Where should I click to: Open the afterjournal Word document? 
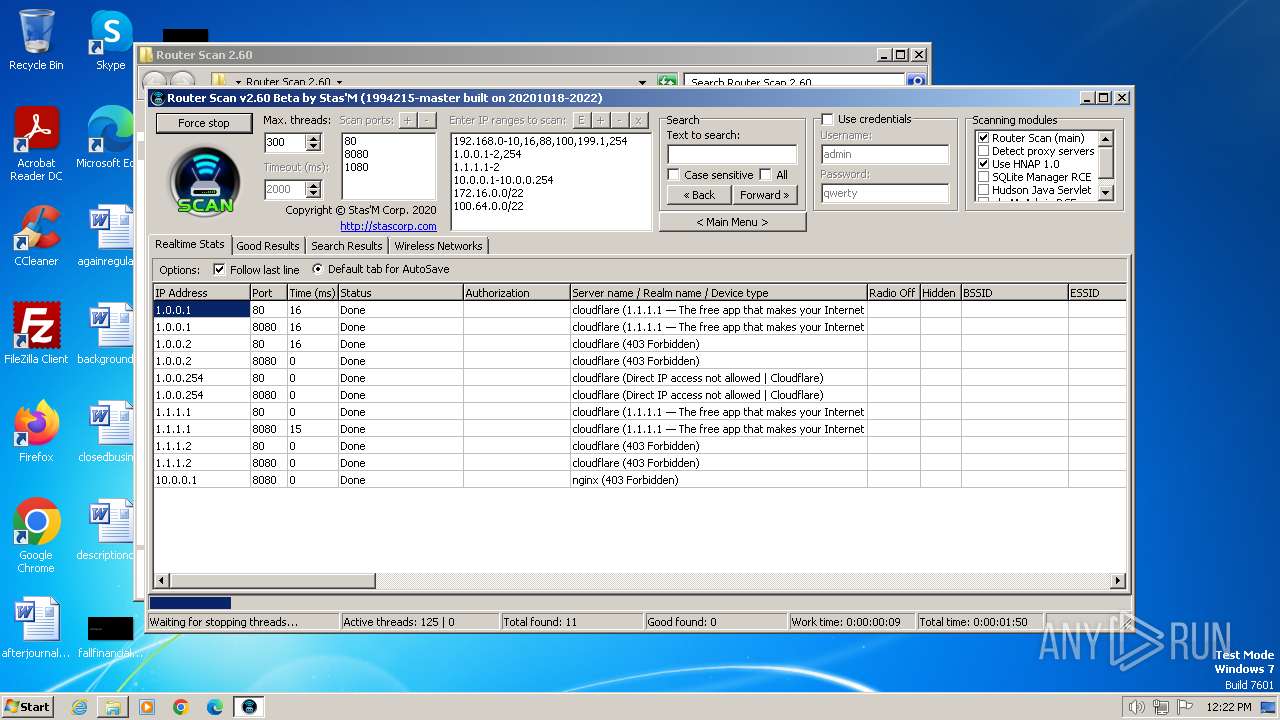pos(36,628)
